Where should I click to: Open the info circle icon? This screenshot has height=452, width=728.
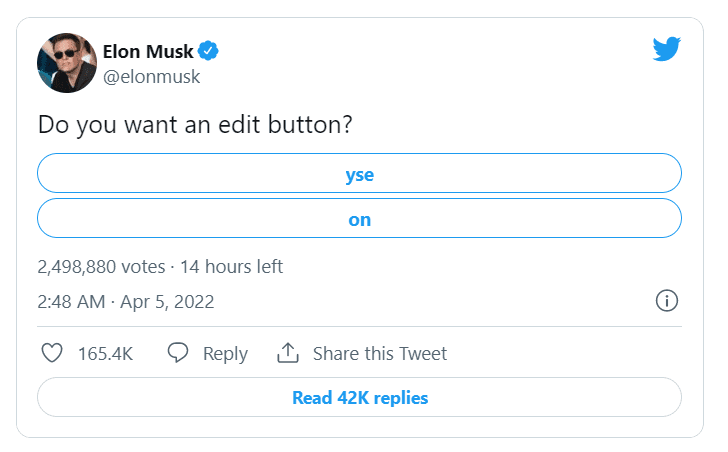click(667, 301)
